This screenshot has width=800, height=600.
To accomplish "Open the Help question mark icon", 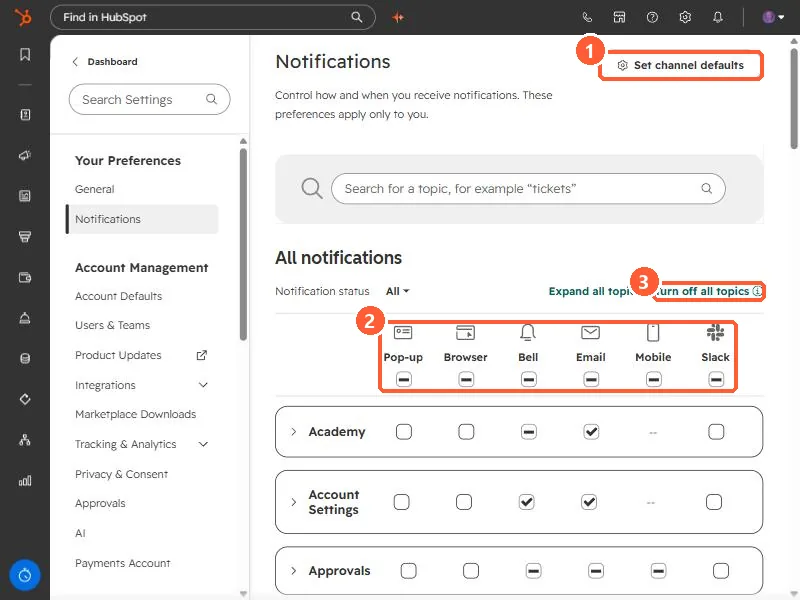I will pos(652,17).
